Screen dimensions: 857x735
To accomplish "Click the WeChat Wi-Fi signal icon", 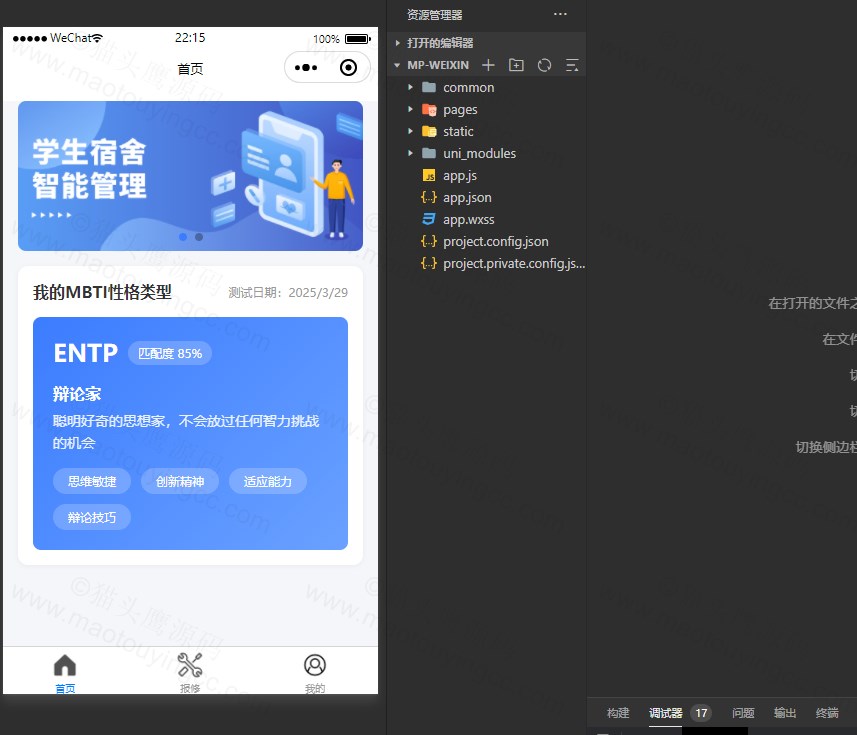I will tap(97, 38).
